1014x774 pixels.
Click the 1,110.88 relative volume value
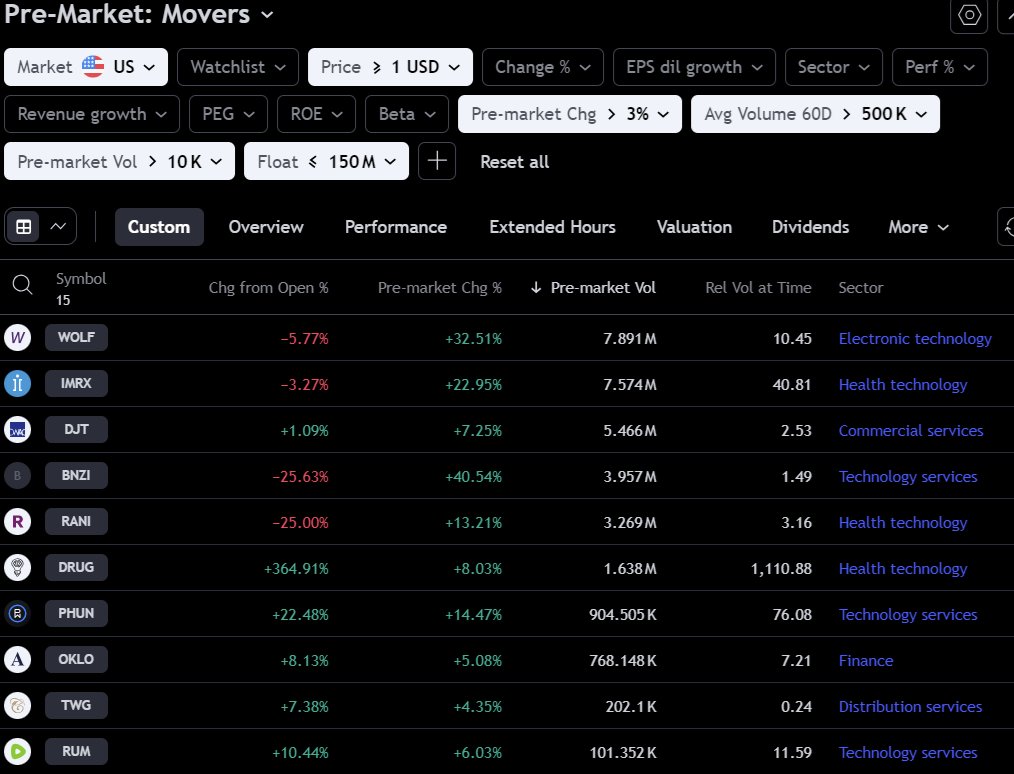click(781, 568)
